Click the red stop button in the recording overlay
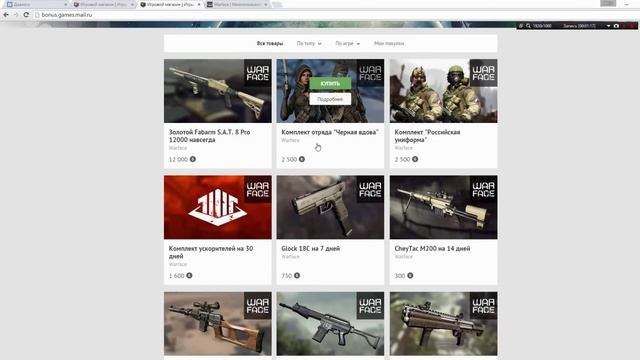The image size is (640, 360). pyautogui.click(x=631, y=26)
